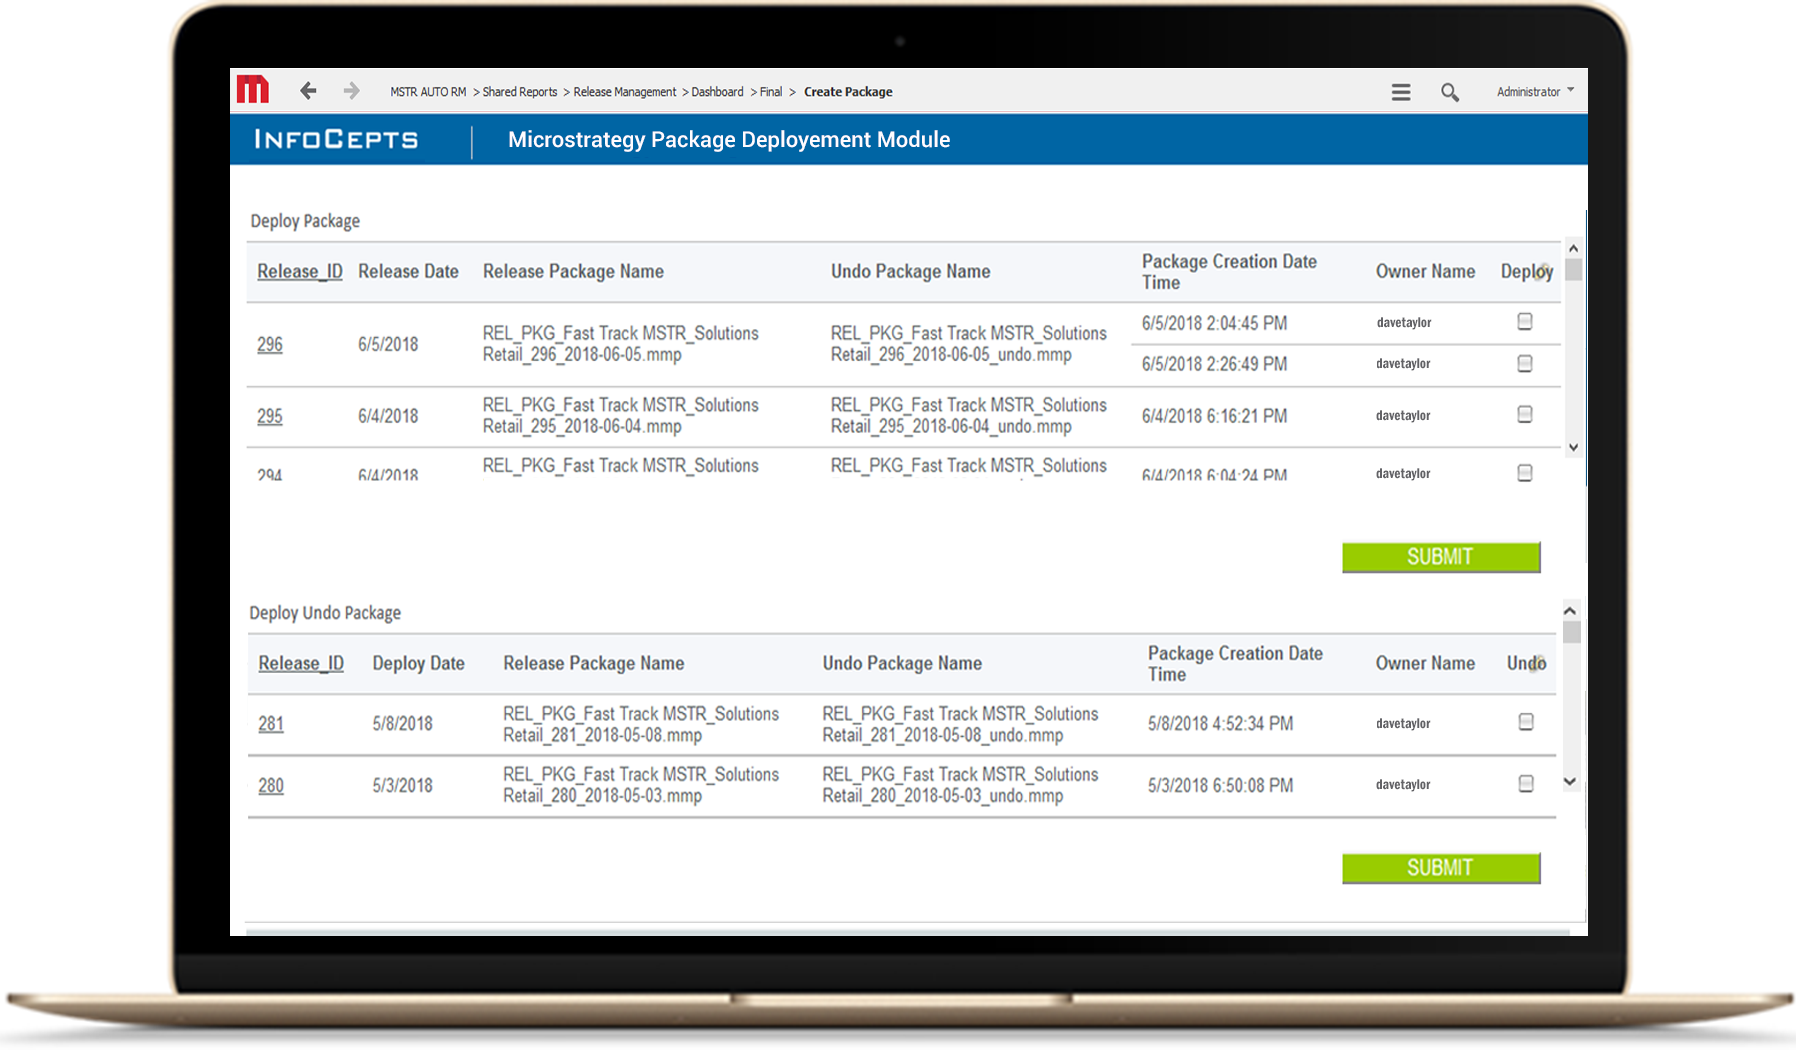Click the MicroStrategy red logo icon
1796x1050 pixels.
click(x=253, y=90)
